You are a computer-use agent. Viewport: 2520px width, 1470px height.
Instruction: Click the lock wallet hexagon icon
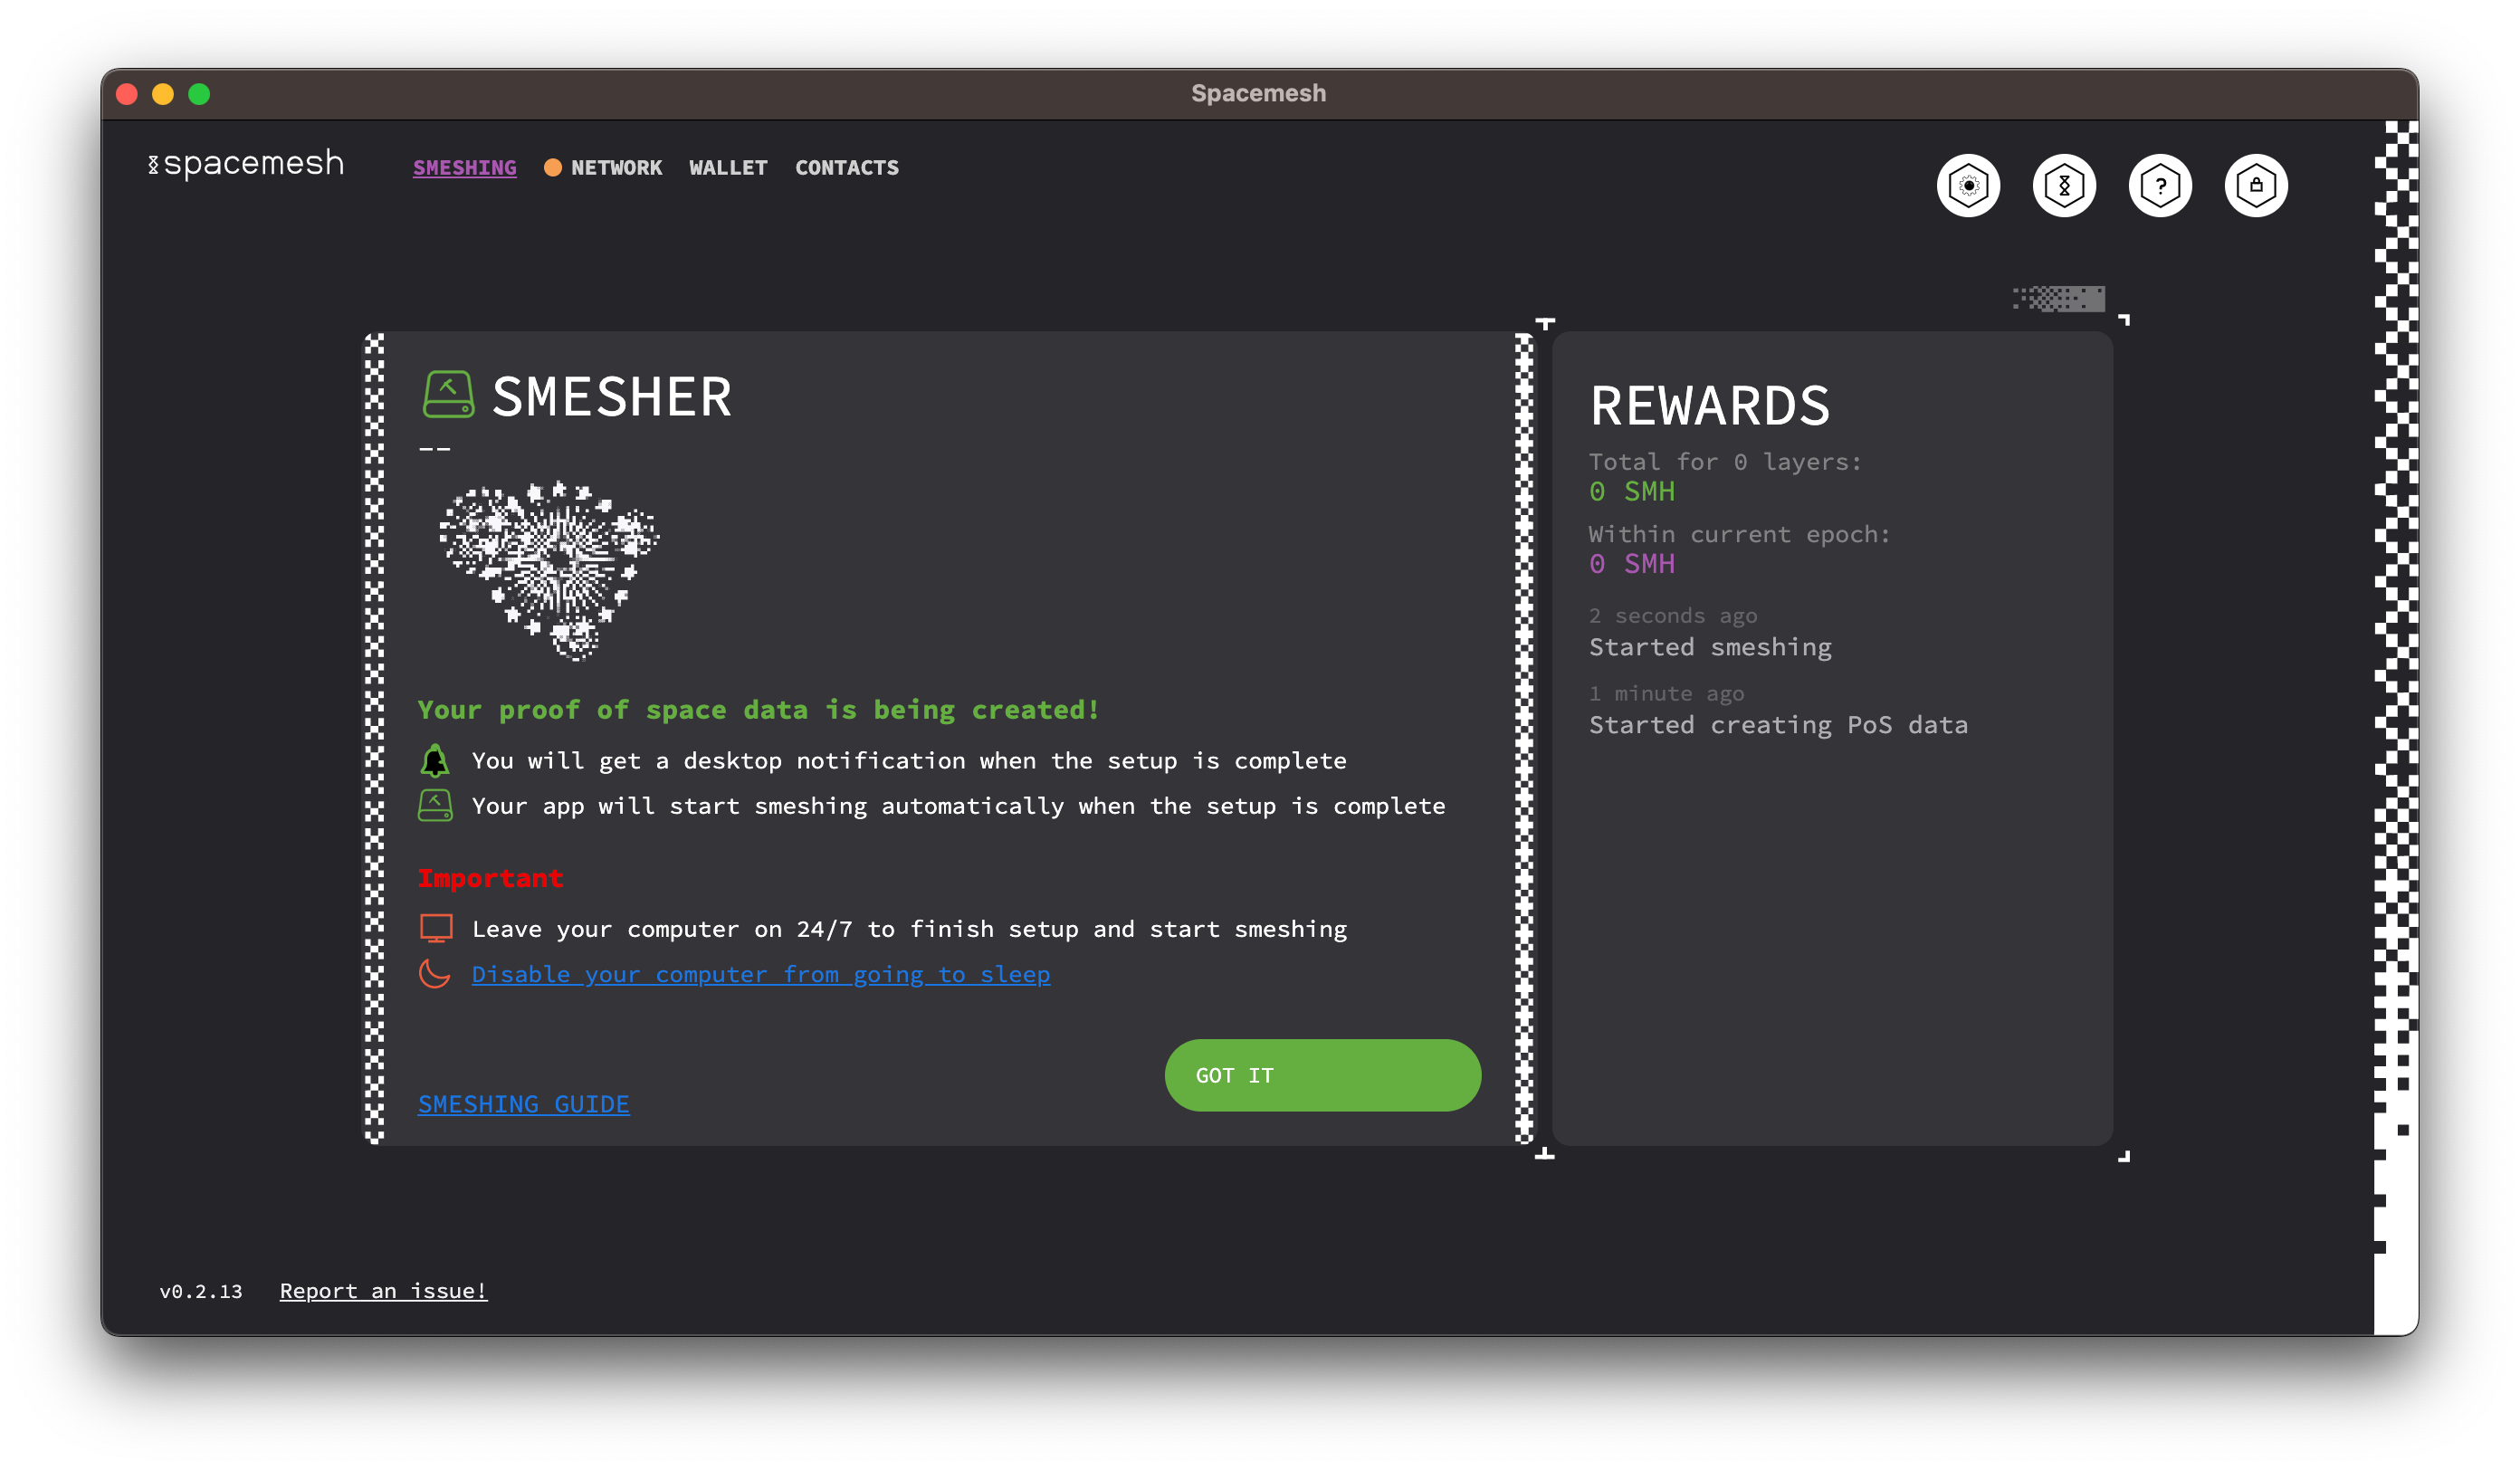pos(2256,185)
